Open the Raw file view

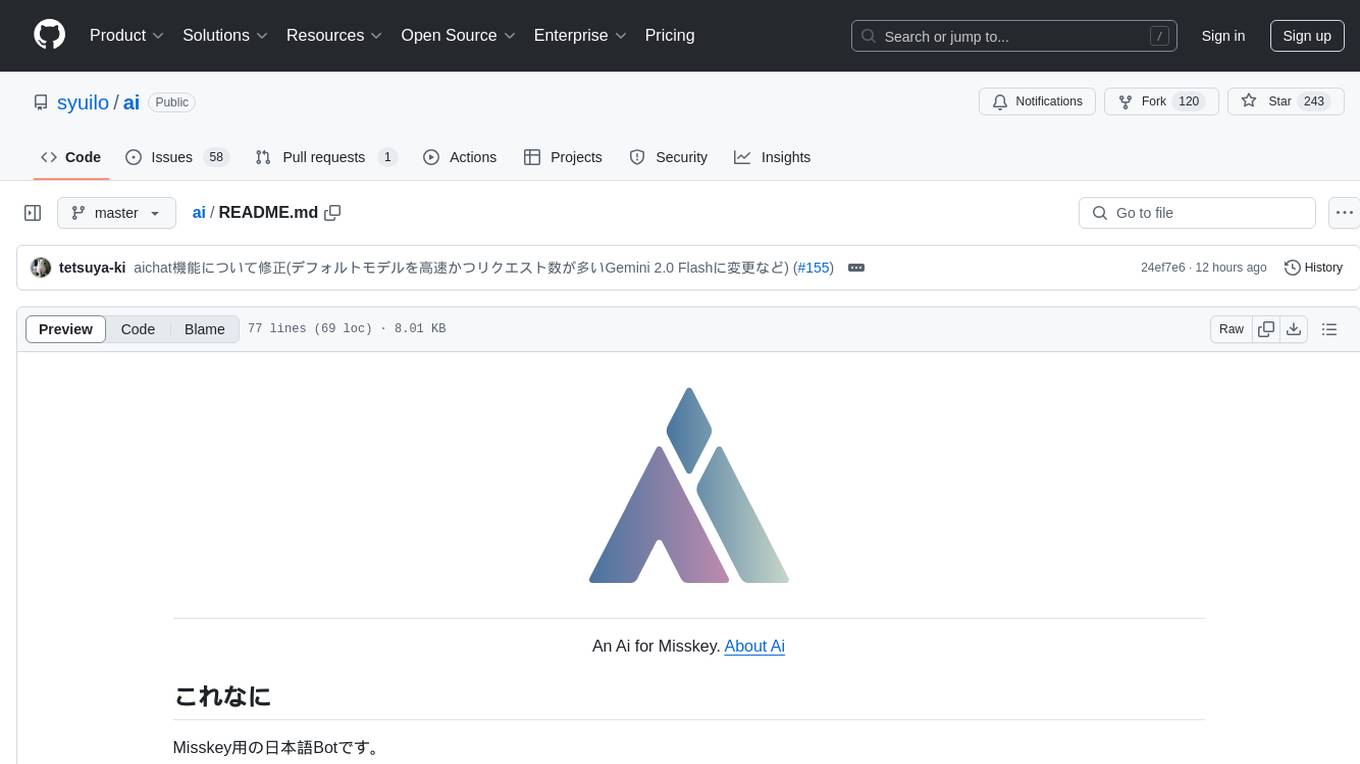[1231, 329]
